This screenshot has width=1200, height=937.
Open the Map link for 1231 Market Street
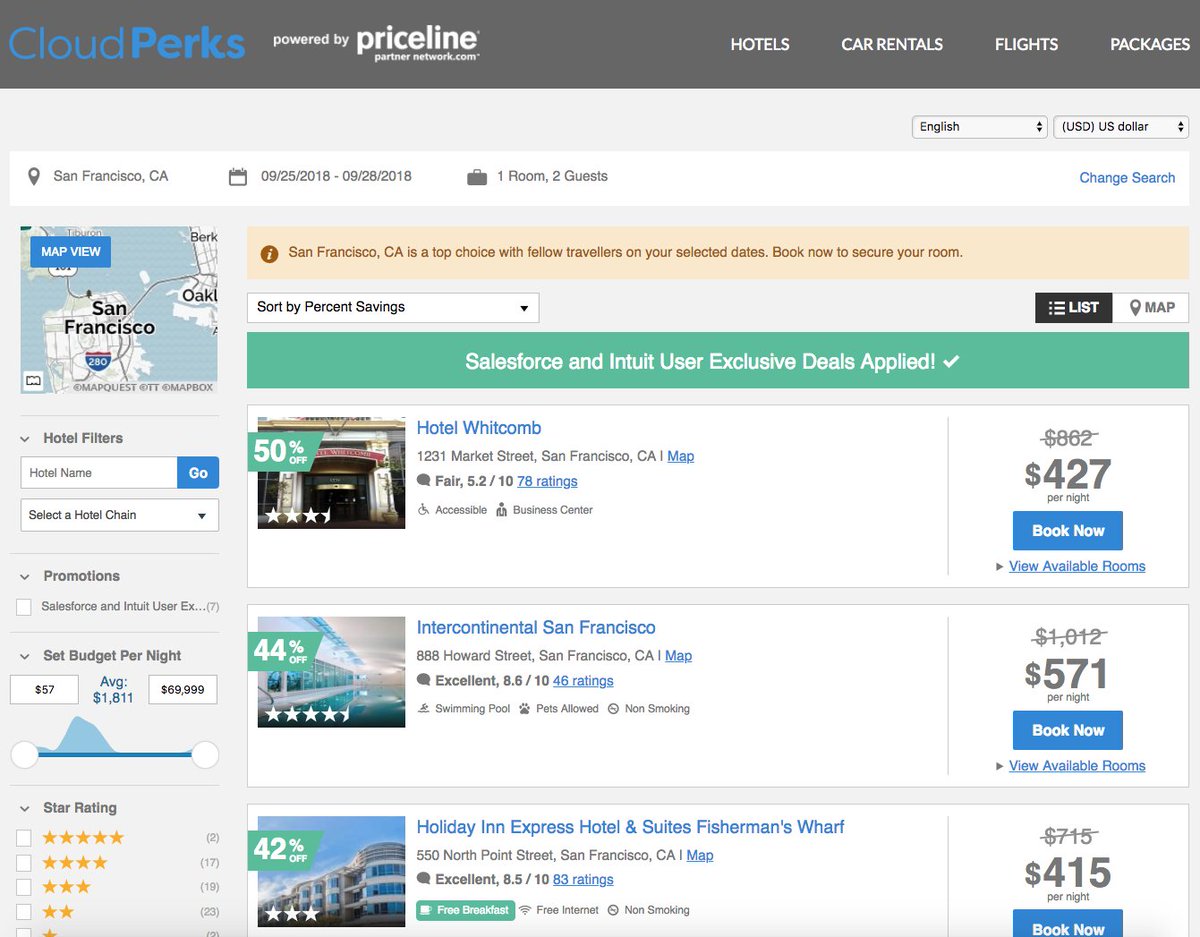click(x=681, y=456)
